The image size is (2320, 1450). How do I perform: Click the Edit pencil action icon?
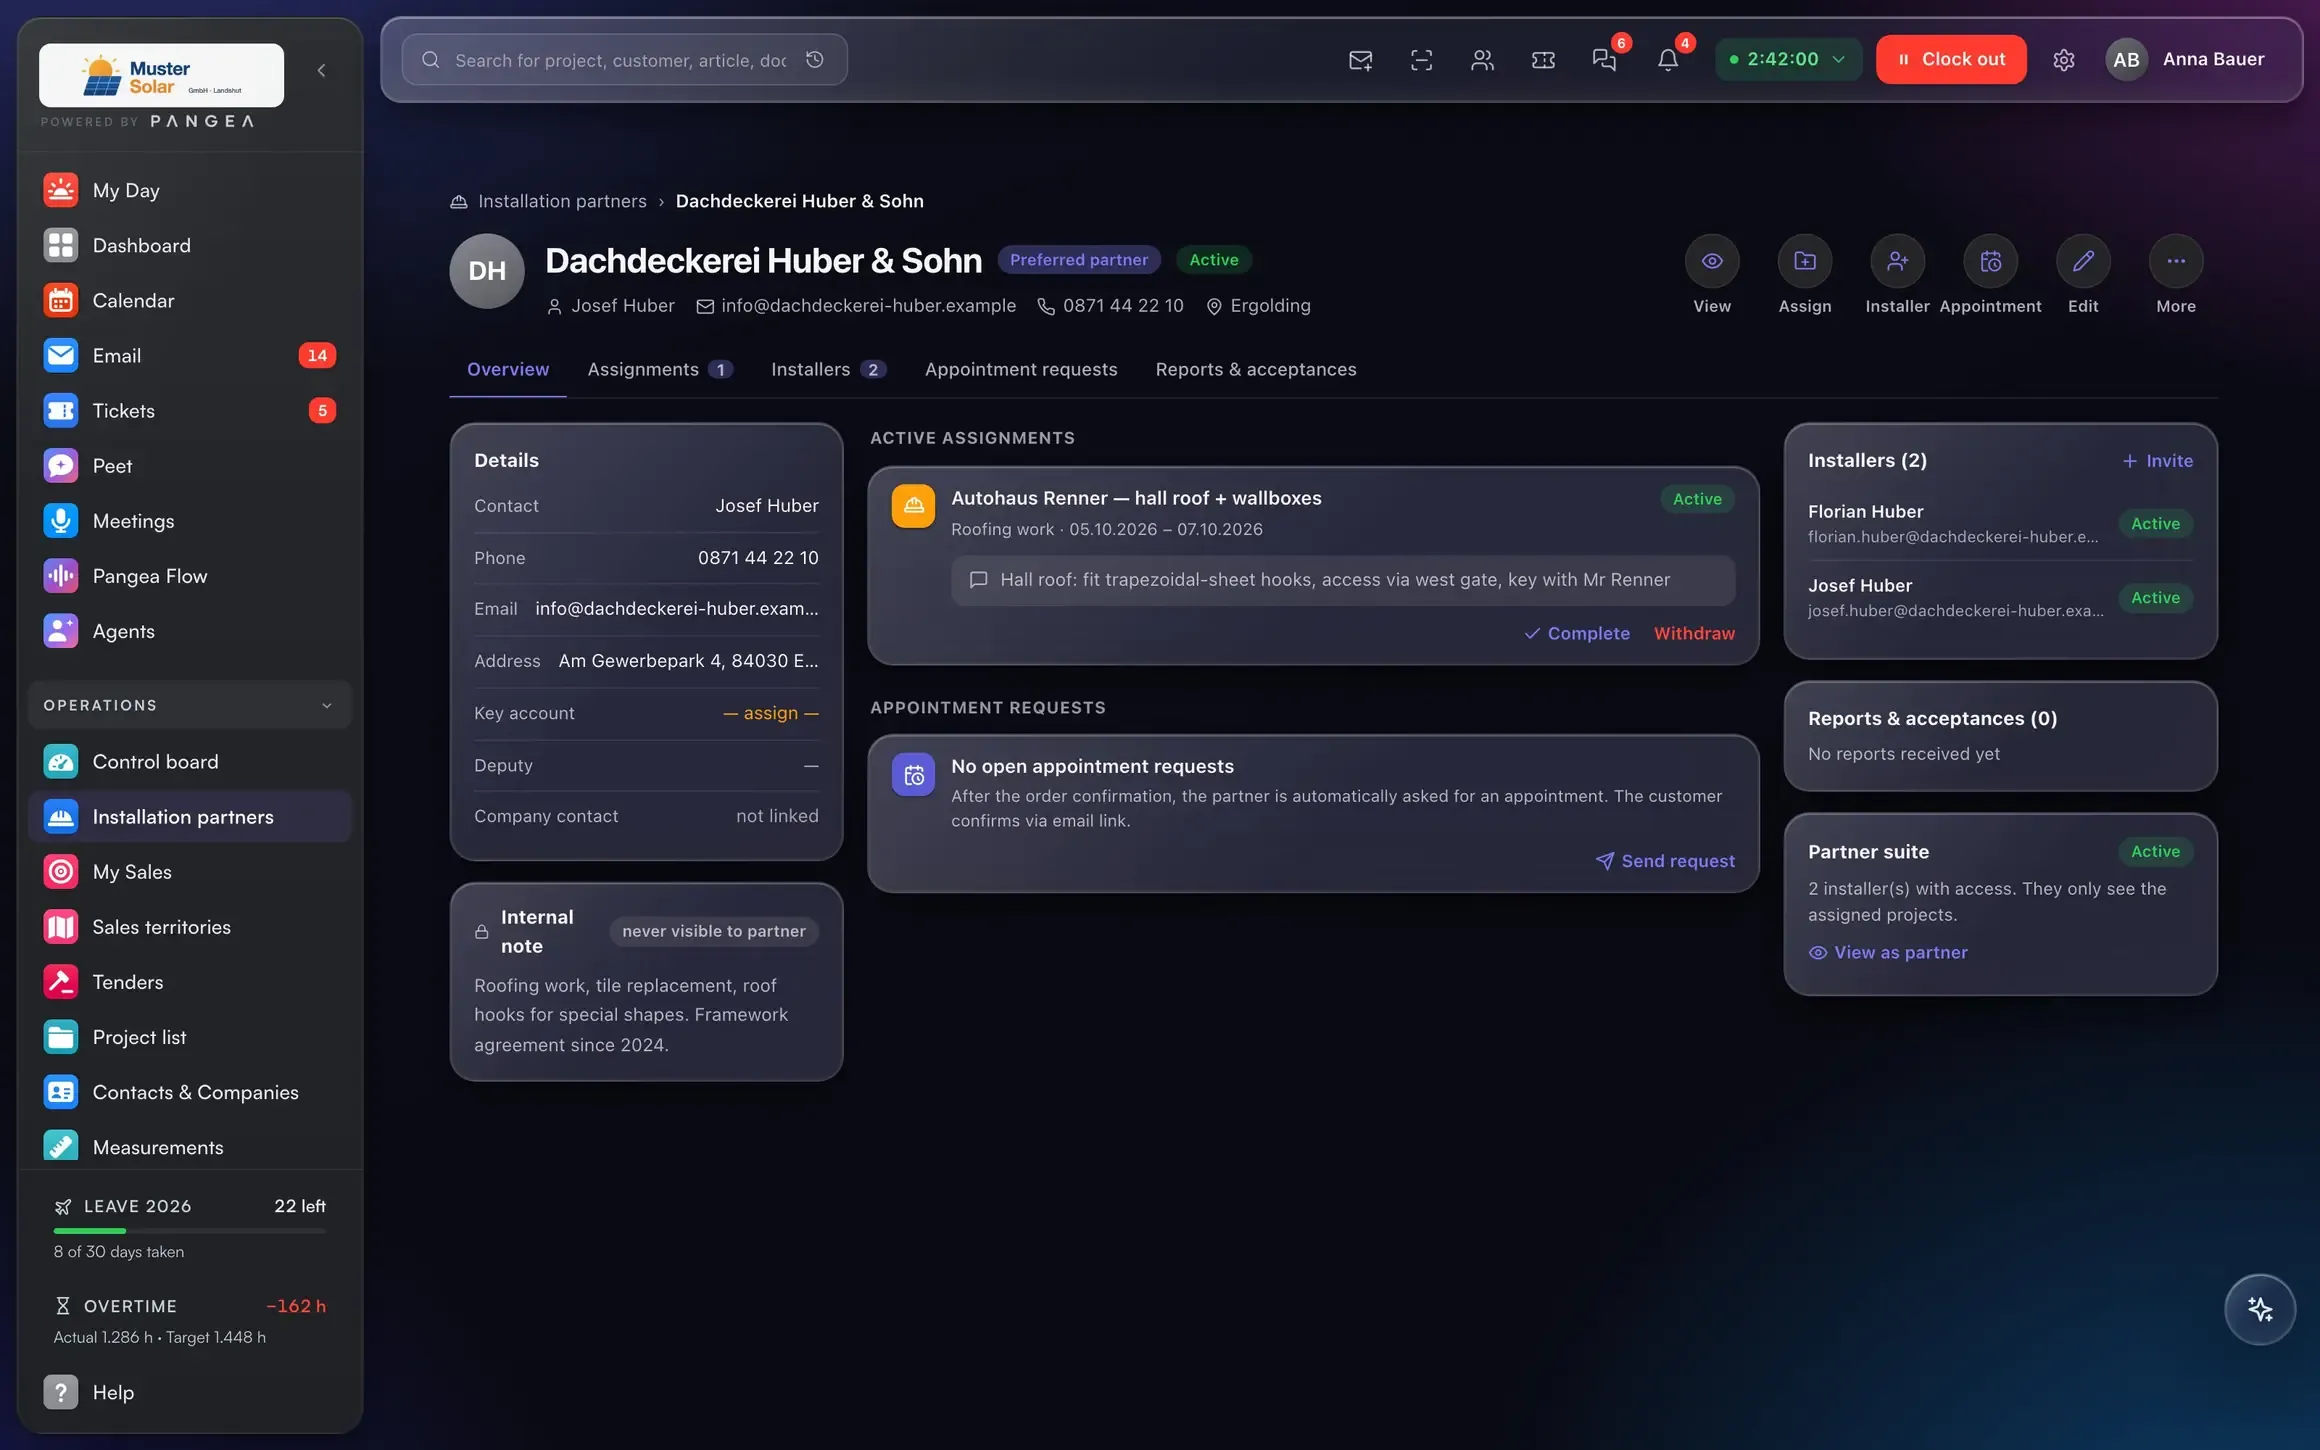[x=2083, y=261]
